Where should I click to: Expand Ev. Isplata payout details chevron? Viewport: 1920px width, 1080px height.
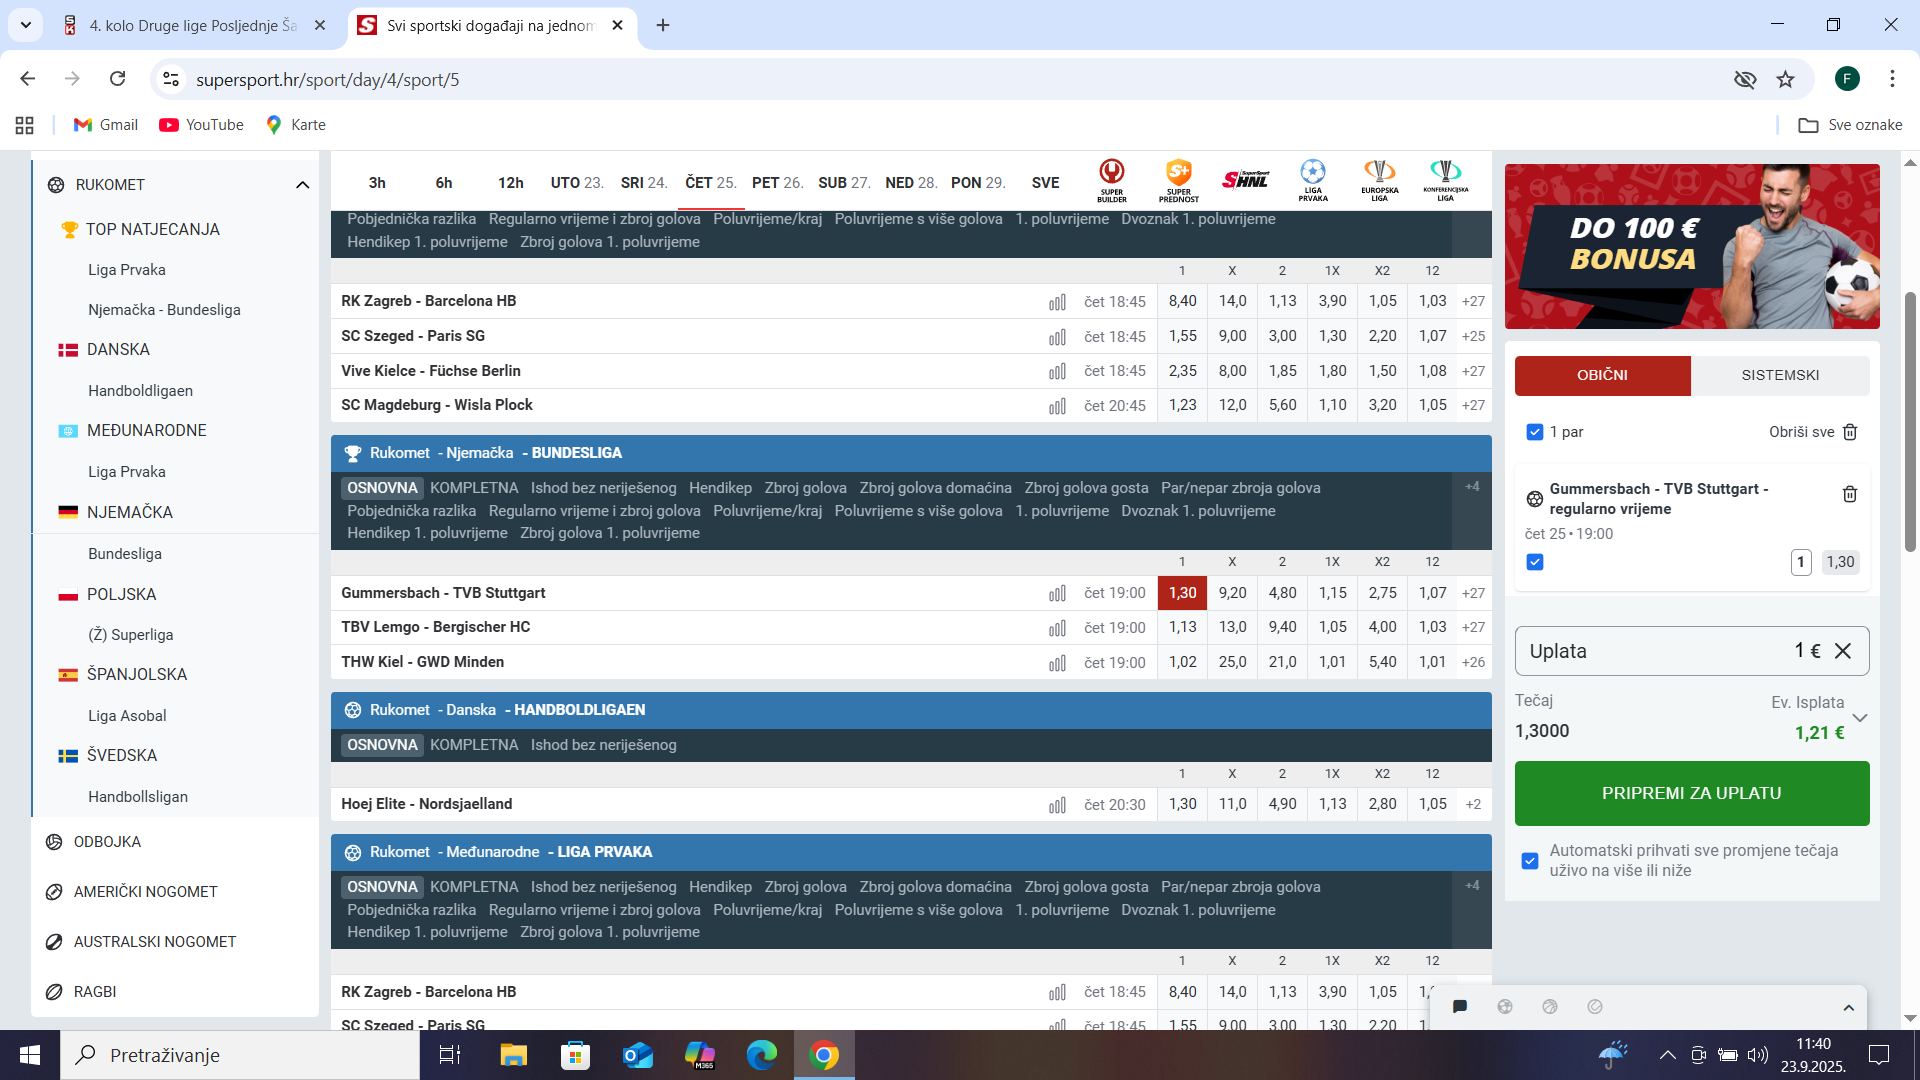coord(1860,718)
